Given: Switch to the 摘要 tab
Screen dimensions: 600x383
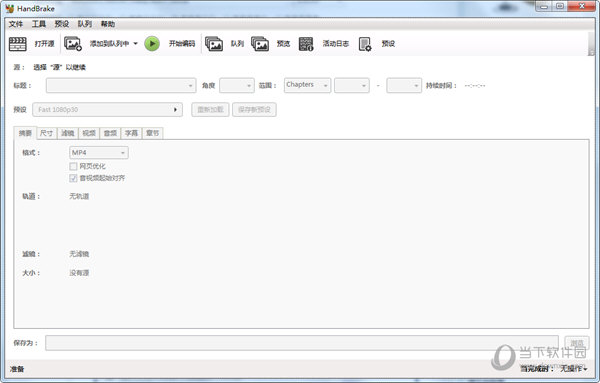Looking at the screenshot, I should 25,133.
